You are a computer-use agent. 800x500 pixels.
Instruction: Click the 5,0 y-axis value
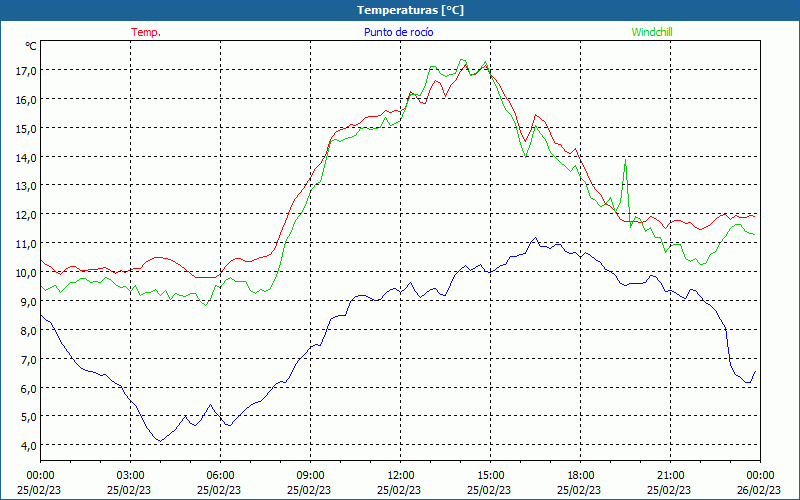tap(28, 417)
